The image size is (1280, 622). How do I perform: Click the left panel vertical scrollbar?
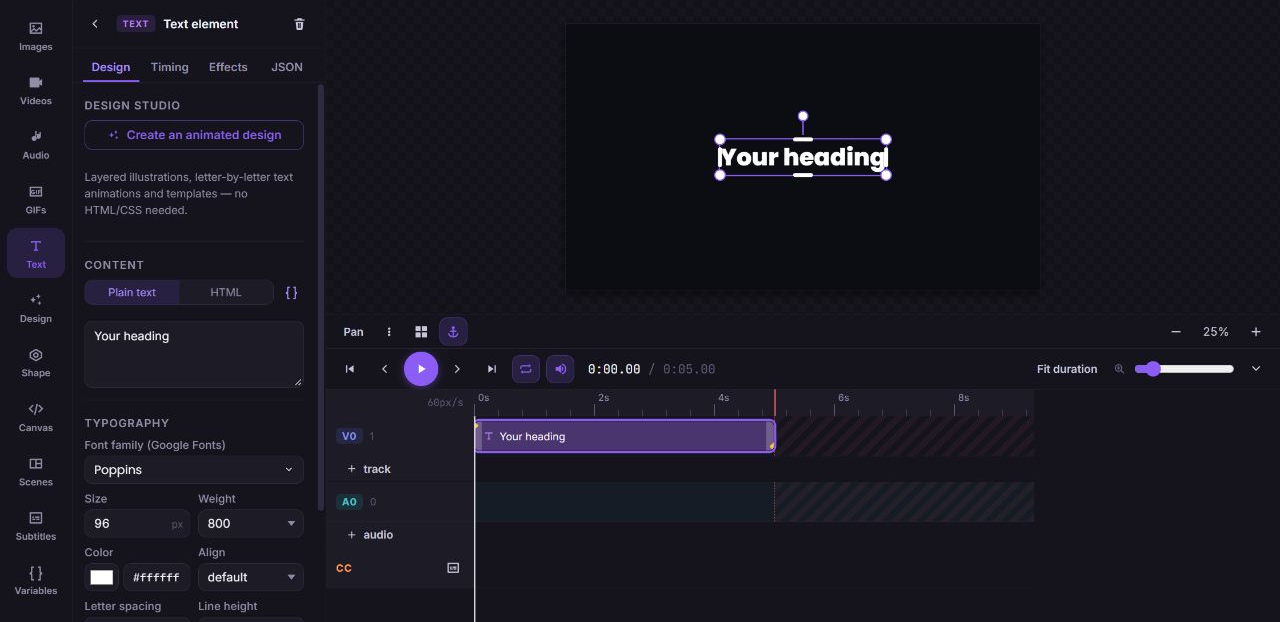(320, 300)
